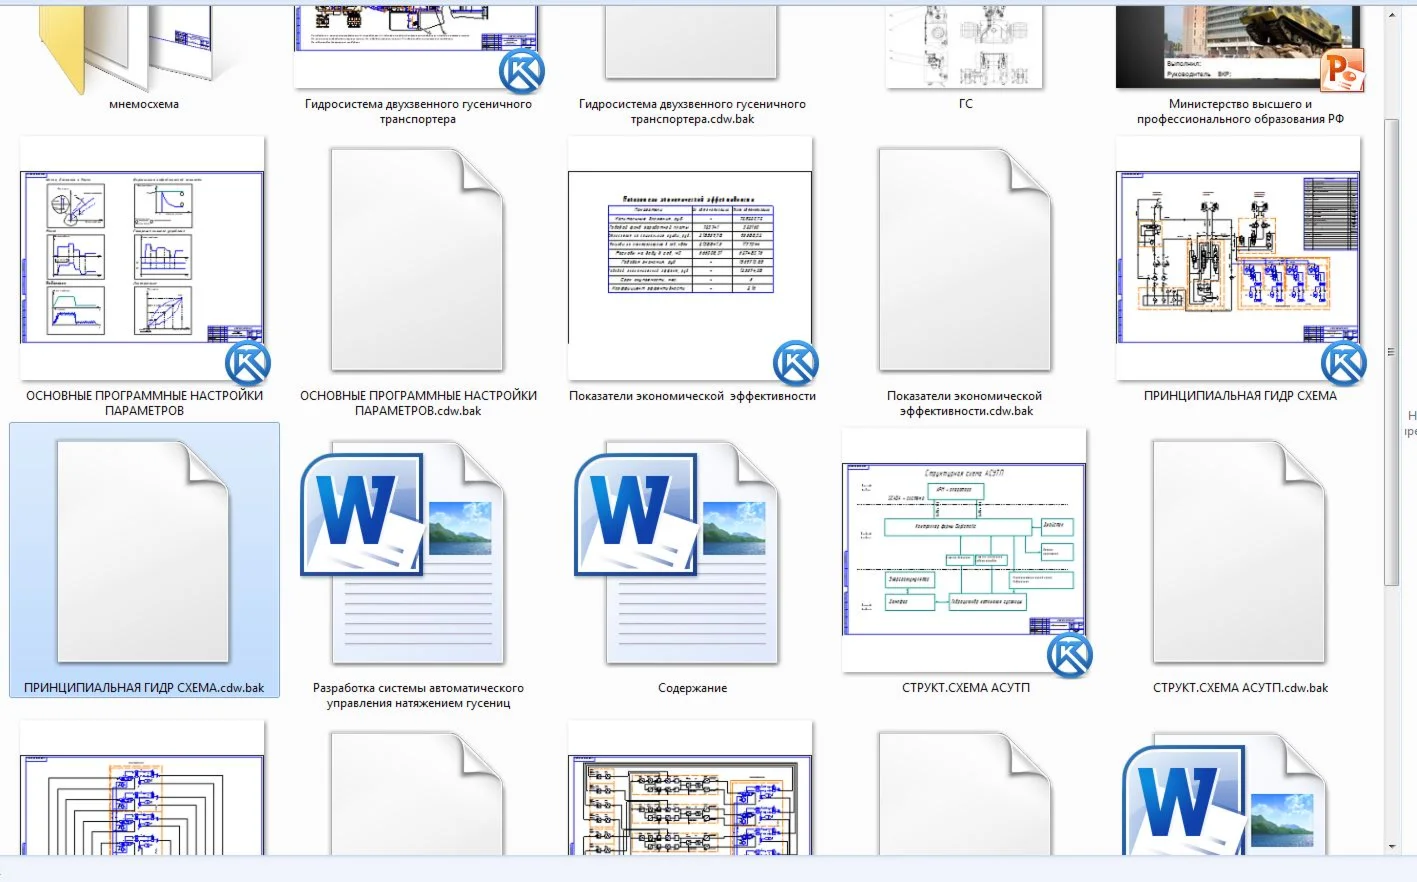The image size is (1417, 882).
Task: Click the мнемосхема folder name label
Action: tap(144, 104)
